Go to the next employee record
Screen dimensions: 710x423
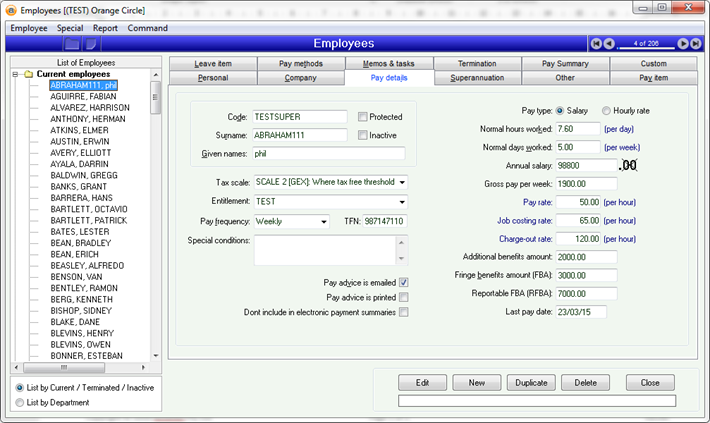click(x=683, y=44)
